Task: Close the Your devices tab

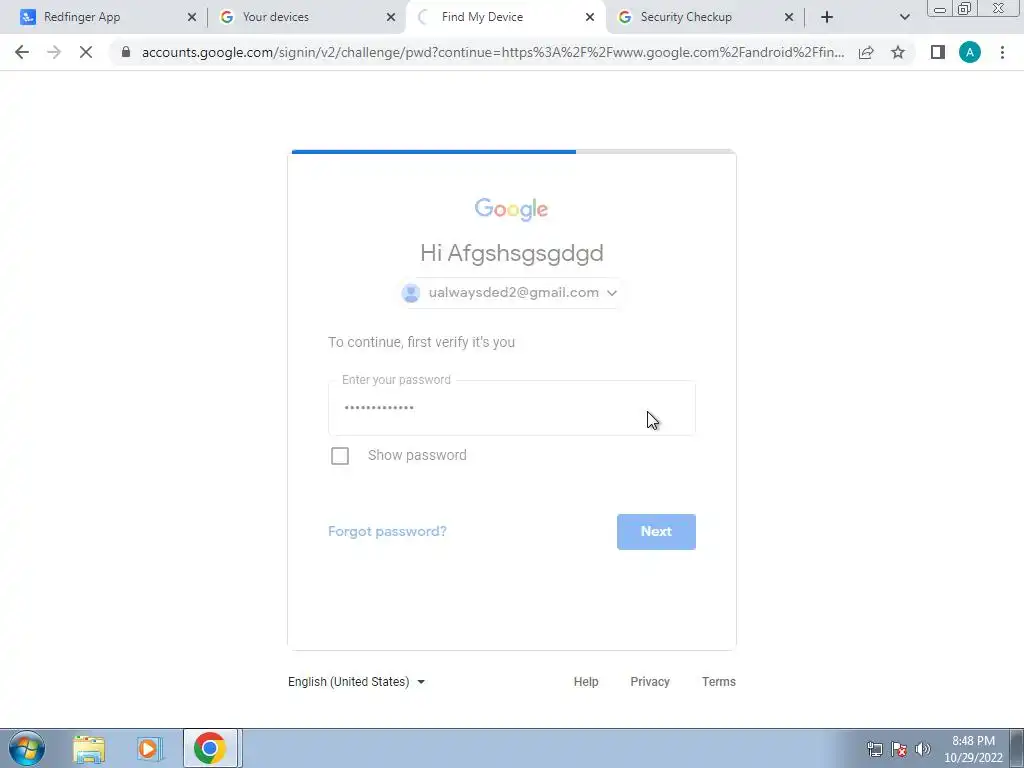Action: click(391, 17)
